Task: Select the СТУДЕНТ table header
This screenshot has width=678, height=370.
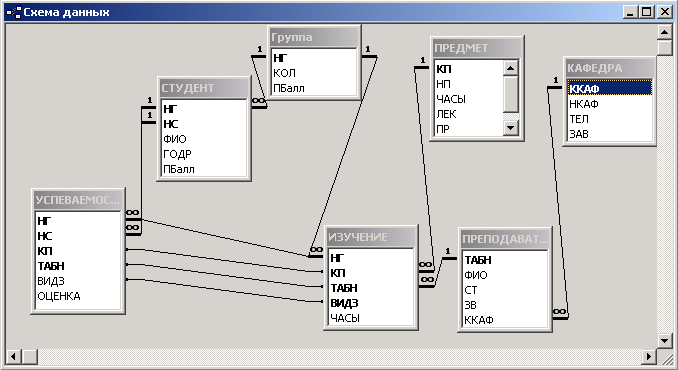Action: pos(204,88)
